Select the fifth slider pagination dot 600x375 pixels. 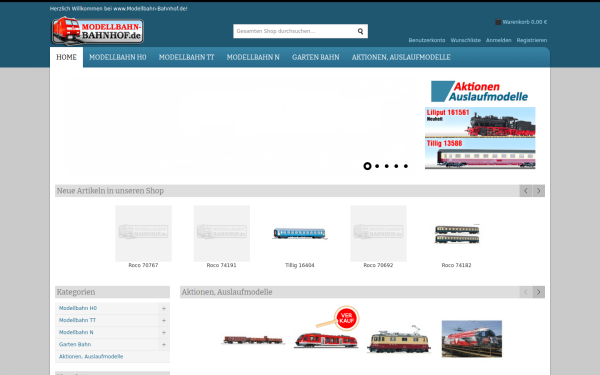406,166
